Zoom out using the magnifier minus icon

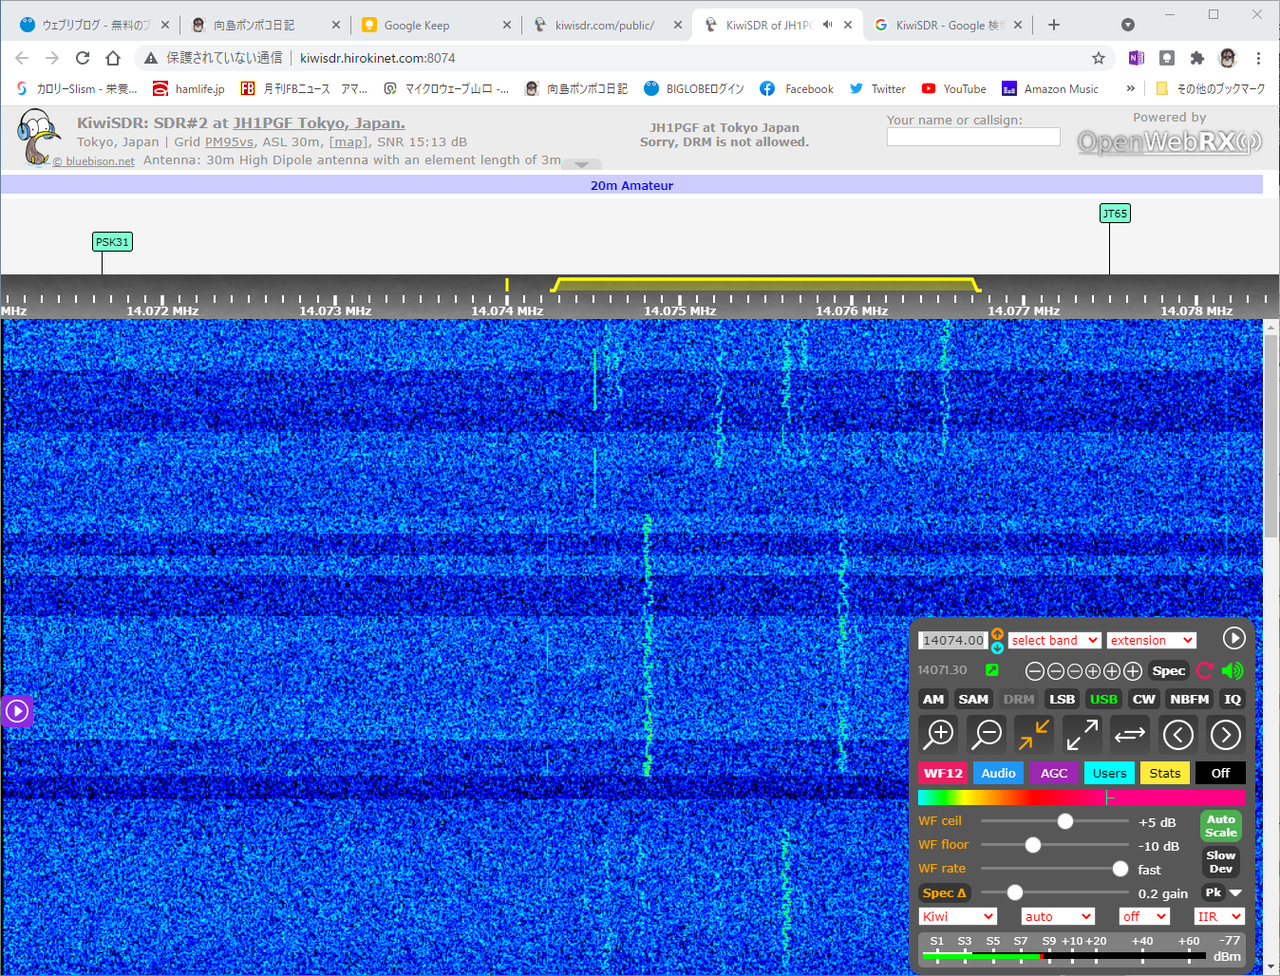click(x=987, y=734)
